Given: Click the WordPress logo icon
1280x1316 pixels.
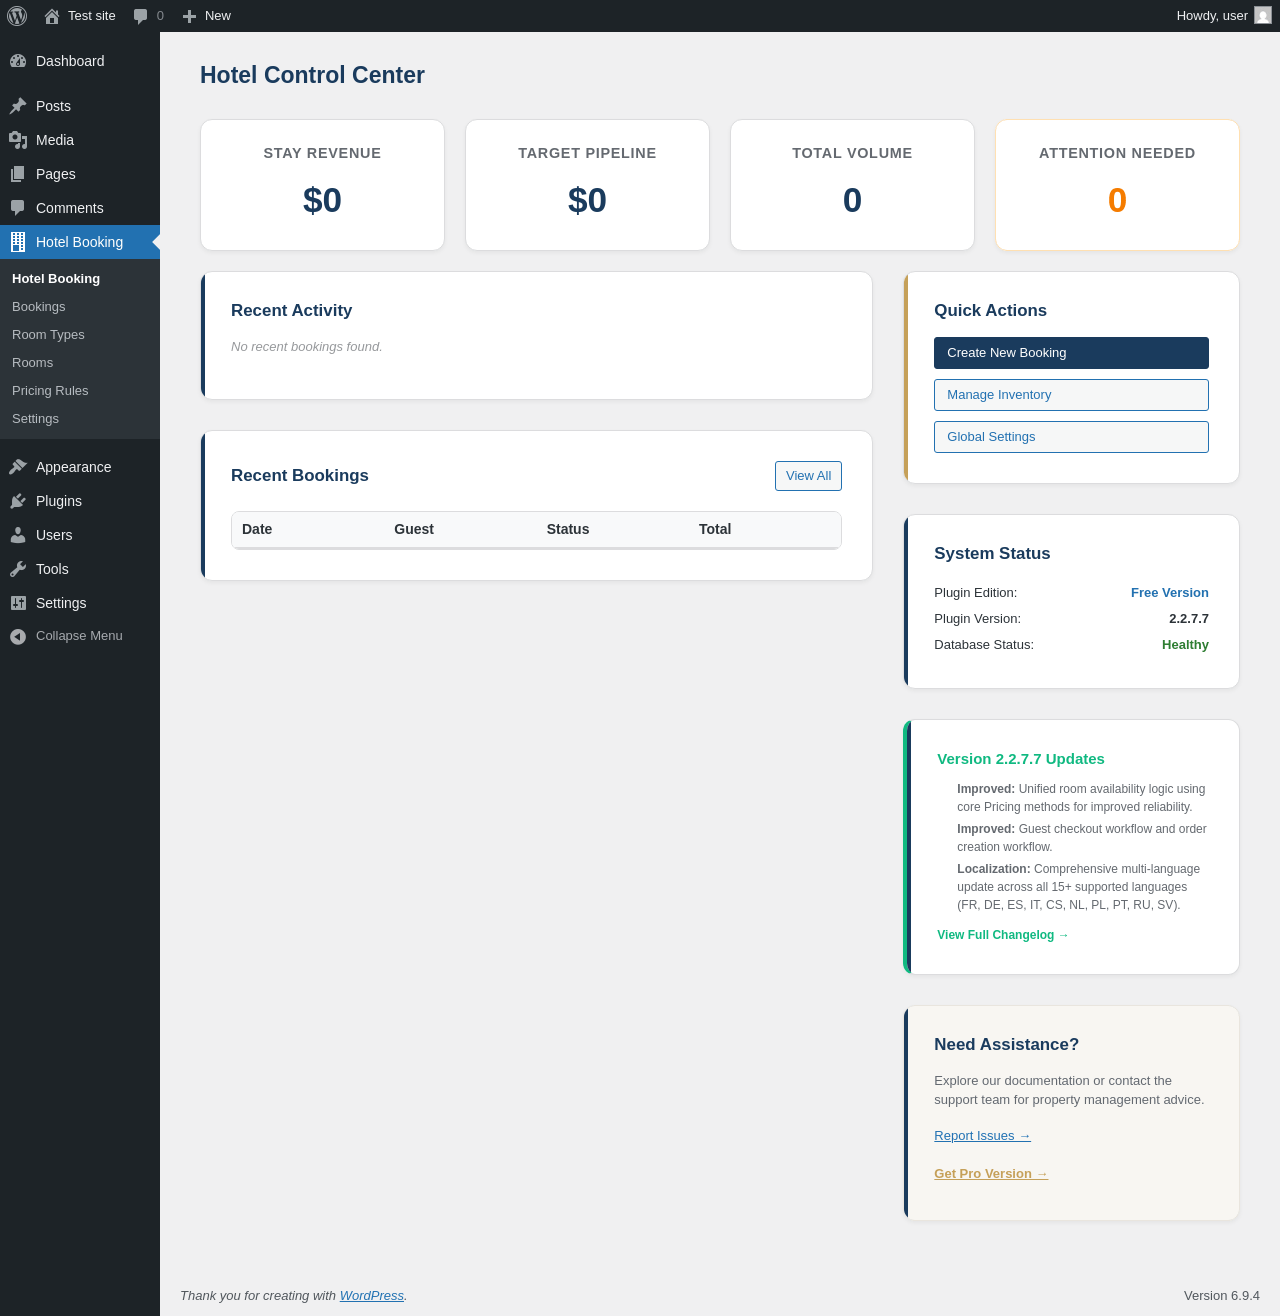Looking at the screenshot, I should [x=17, y=16].
